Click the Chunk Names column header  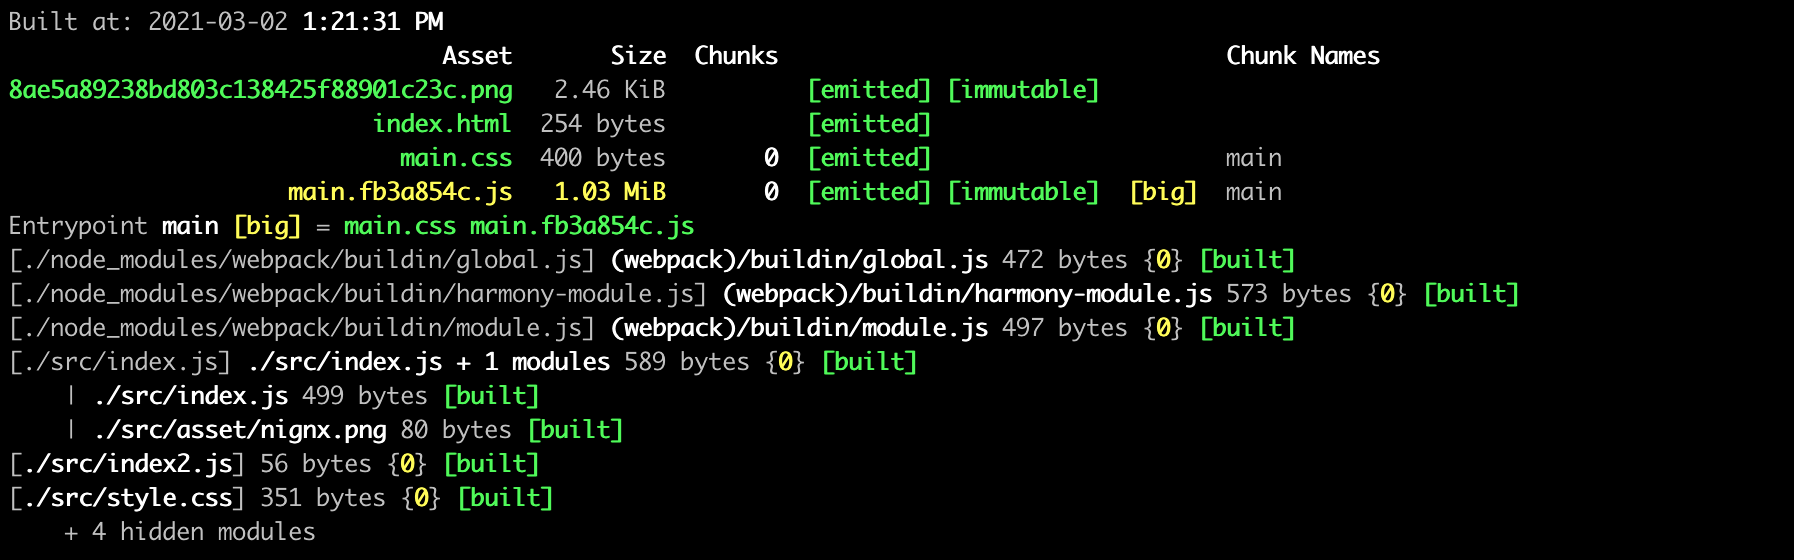tap(1303, 56)
